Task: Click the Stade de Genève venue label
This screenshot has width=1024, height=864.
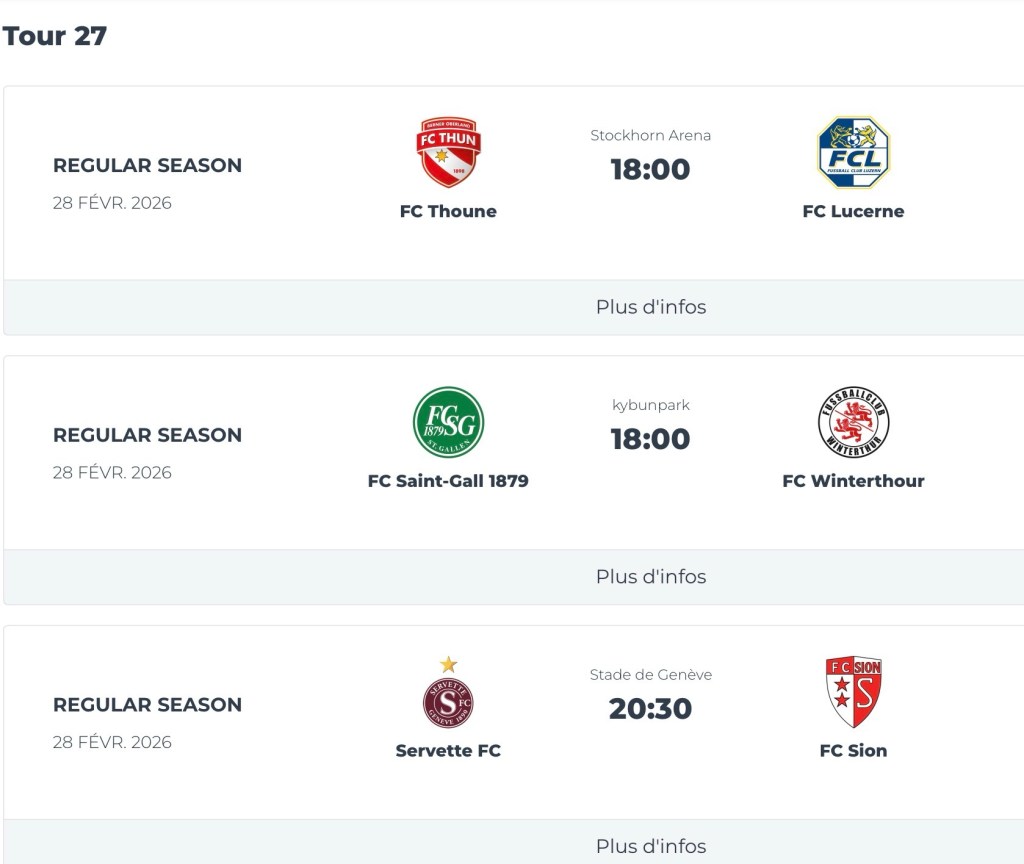Action: 651,675
